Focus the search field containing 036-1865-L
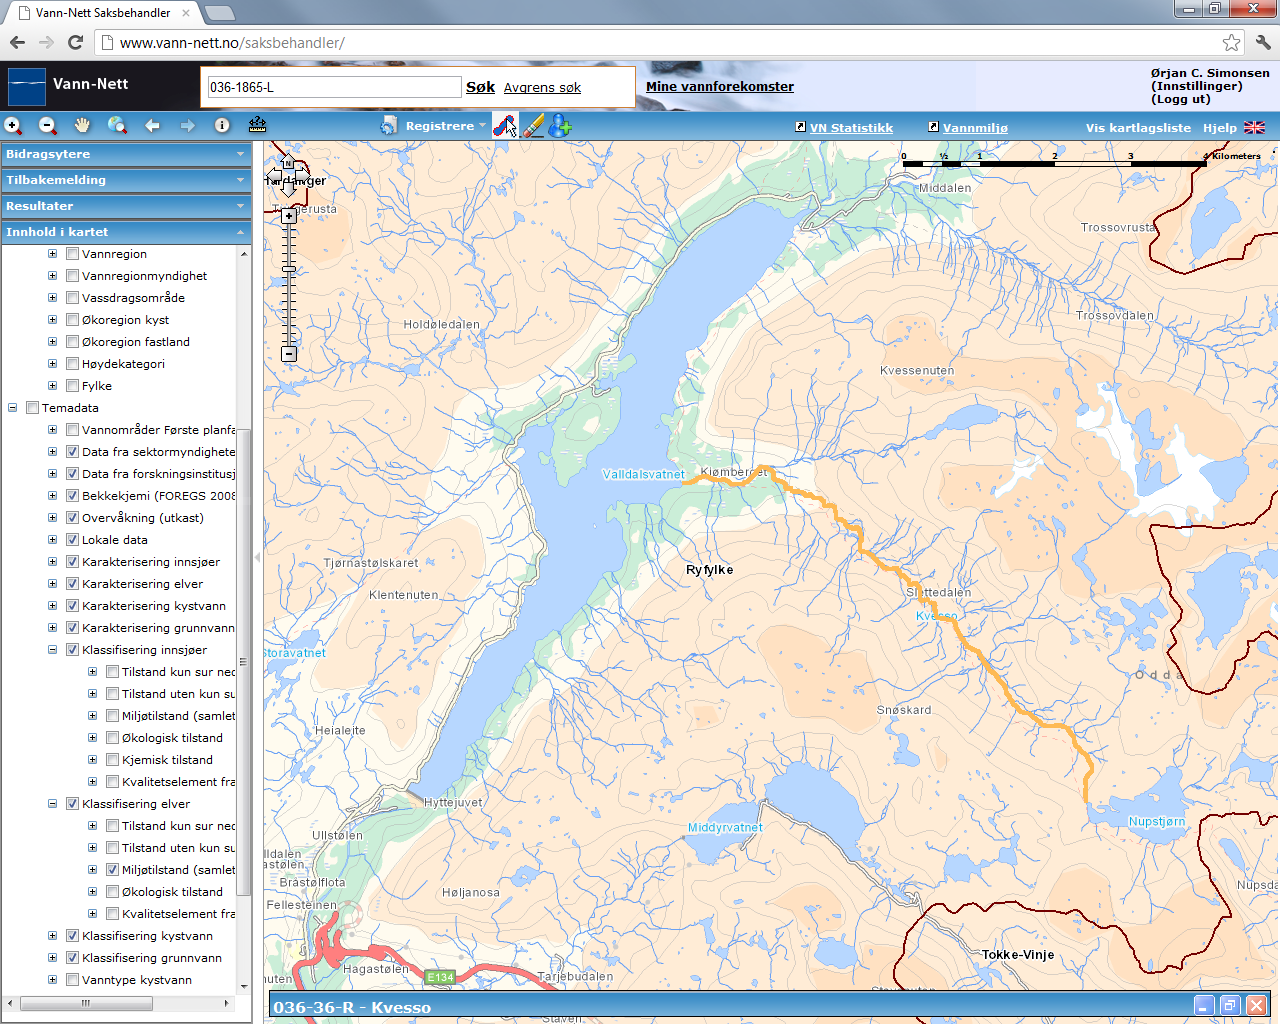Viewport: 1280px width, 1024px height. click(x=334, y=87)
